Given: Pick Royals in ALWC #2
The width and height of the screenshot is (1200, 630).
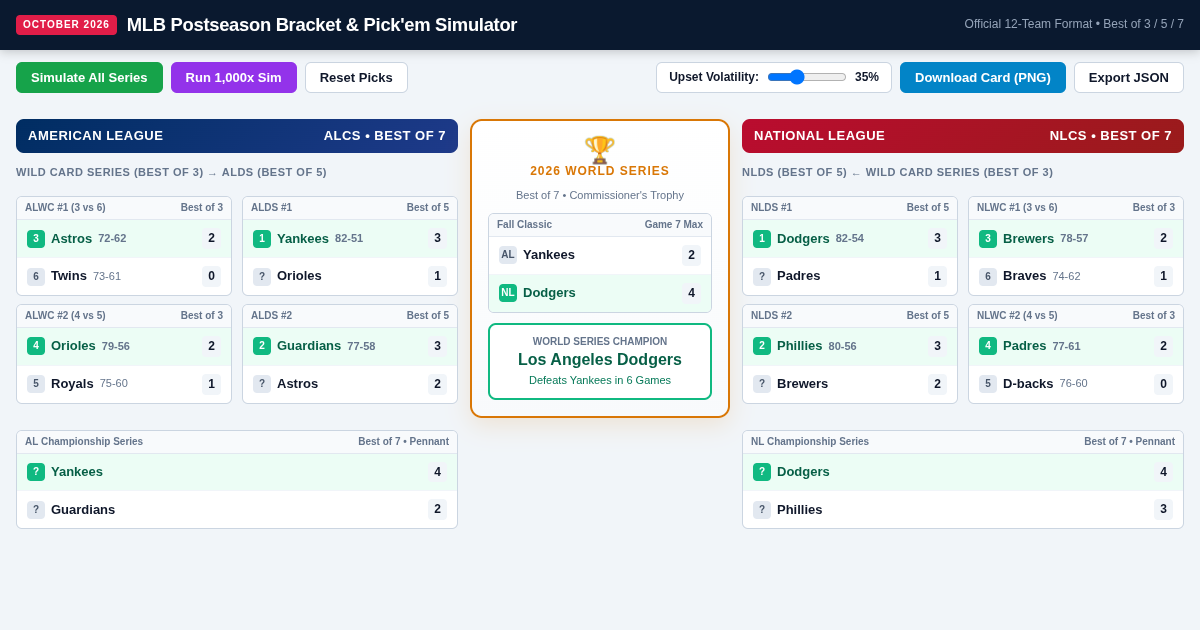Looking at the screenshot, I should (124, 384).
